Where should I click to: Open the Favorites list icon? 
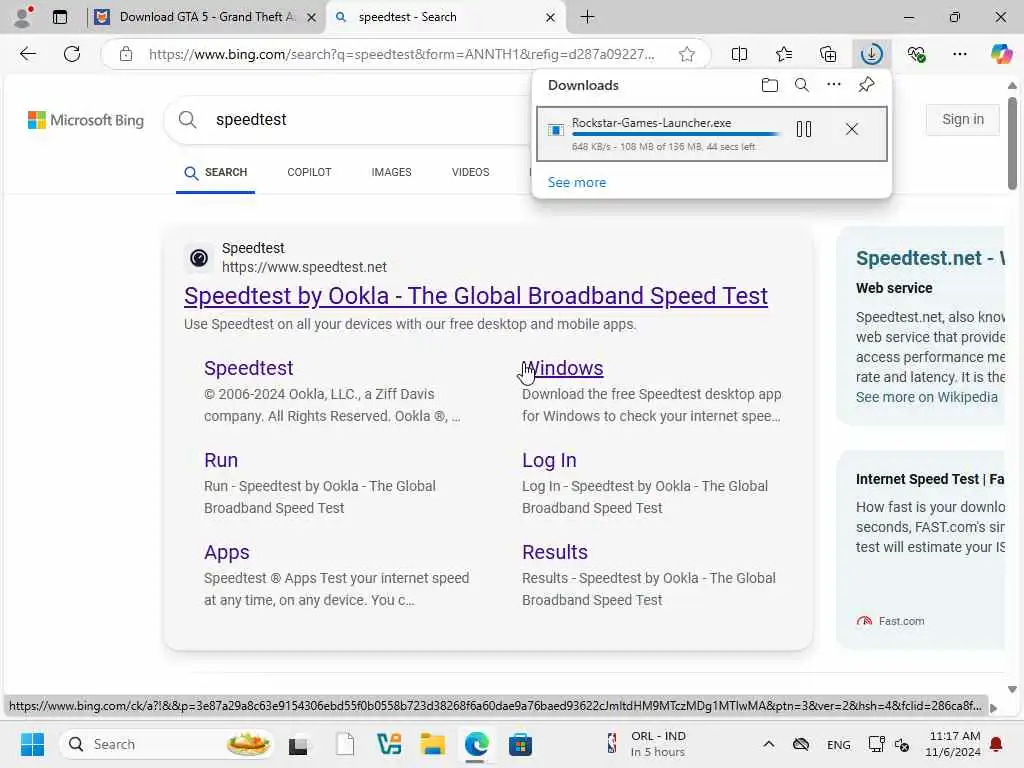(784, 54)
